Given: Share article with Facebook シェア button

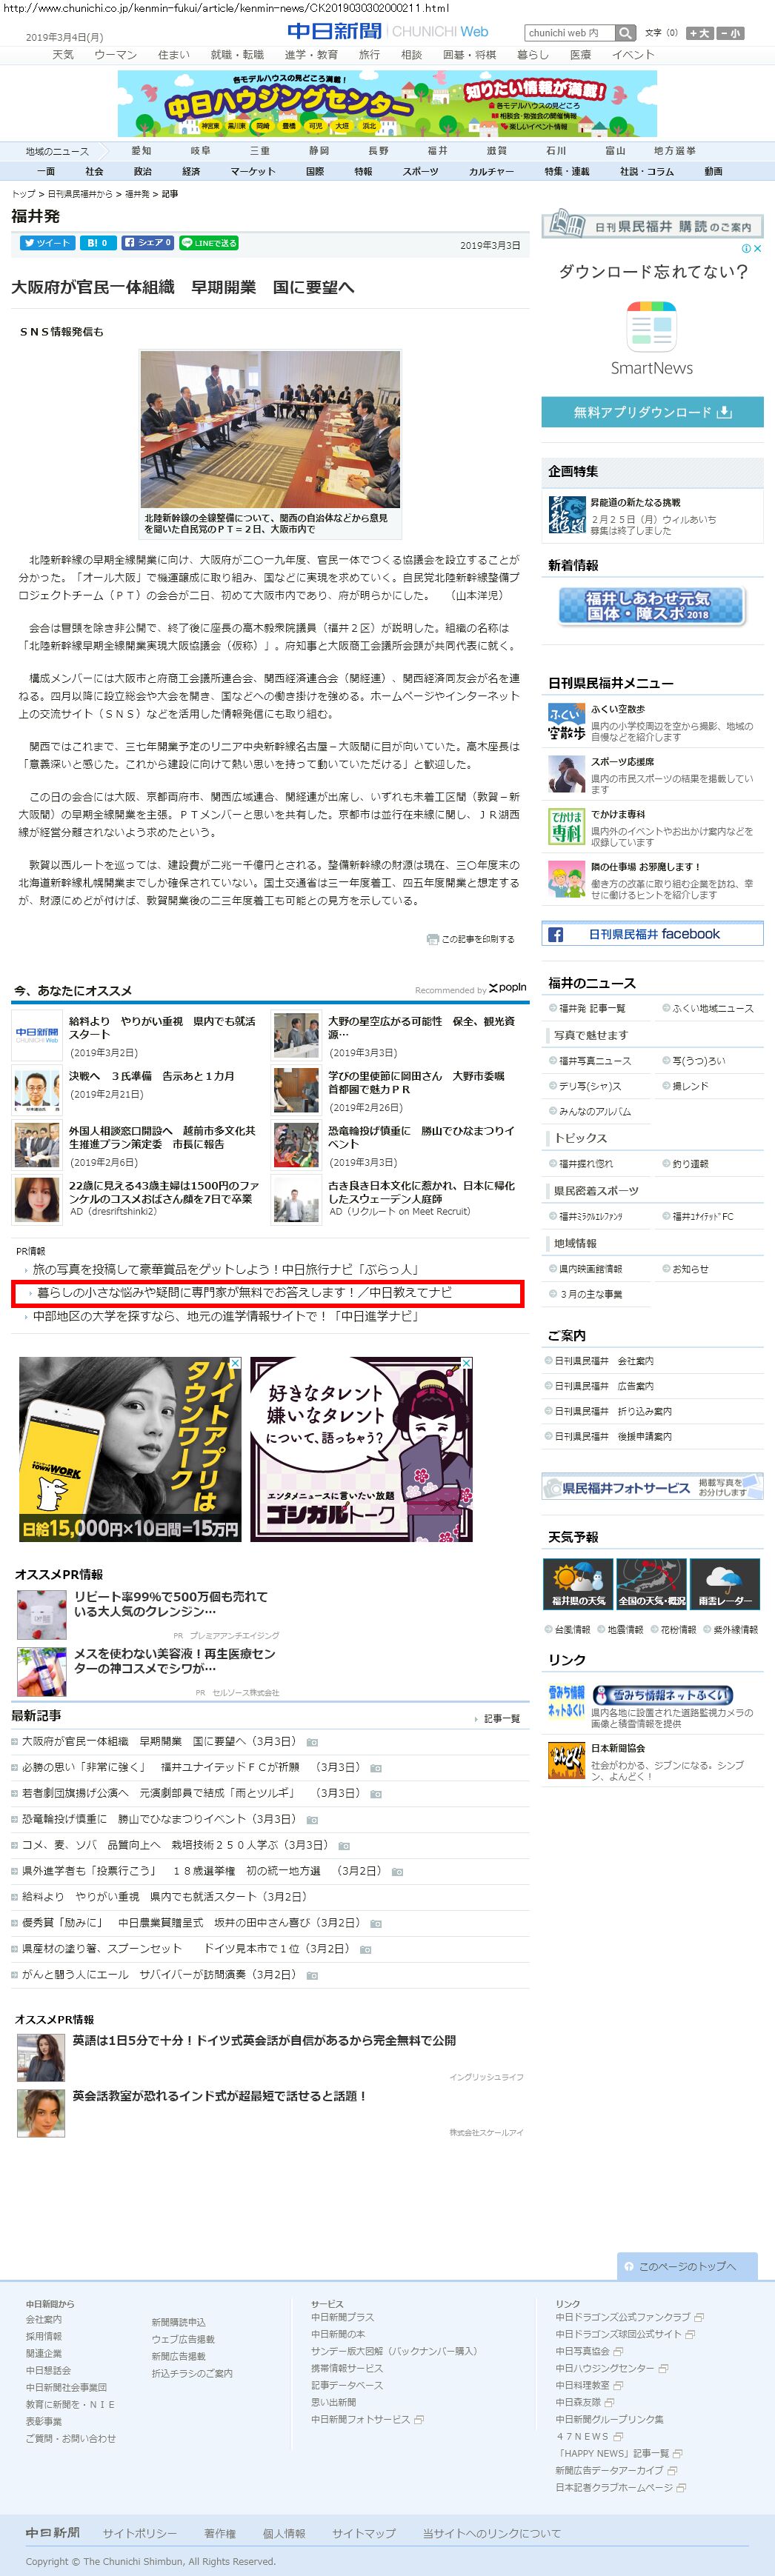Looking at the screenshot, I should [148, 243].
